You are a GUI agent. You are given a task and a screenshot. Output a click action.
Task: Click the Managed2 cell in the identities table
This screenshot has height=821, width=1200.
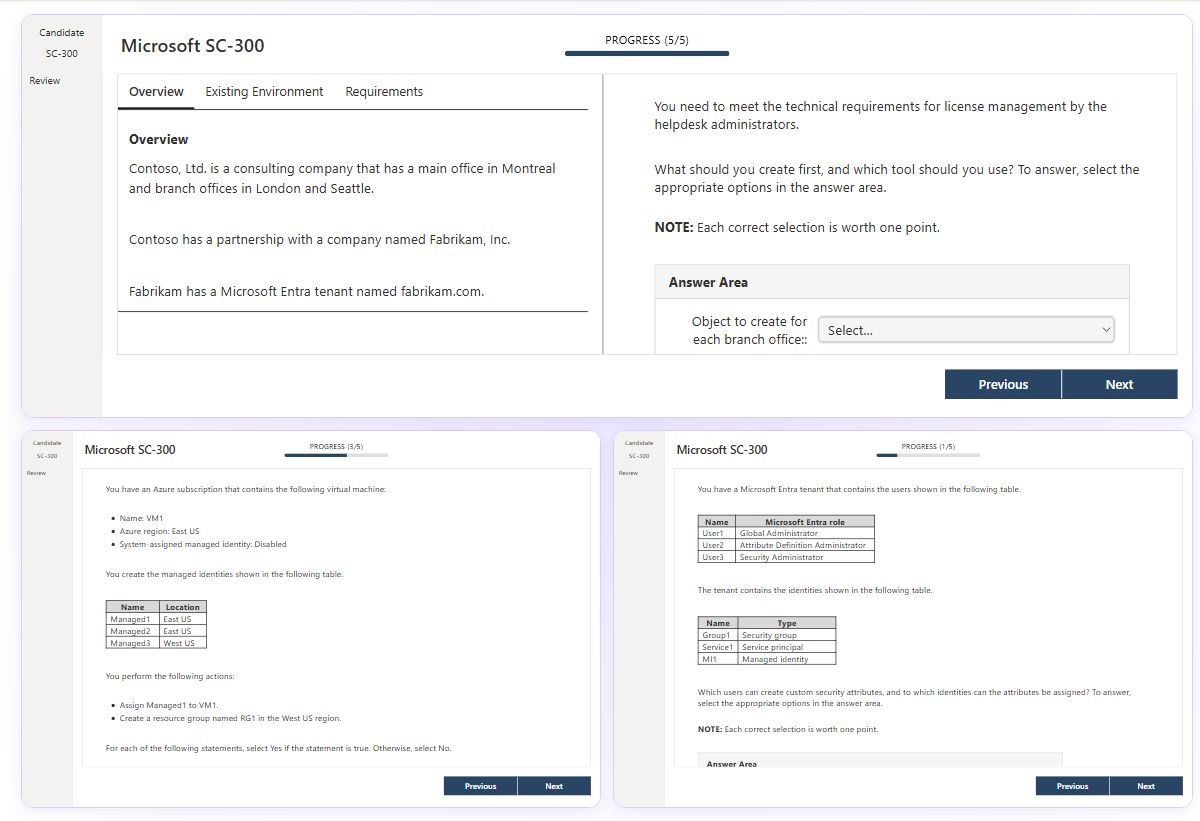[x=133, y=631]
